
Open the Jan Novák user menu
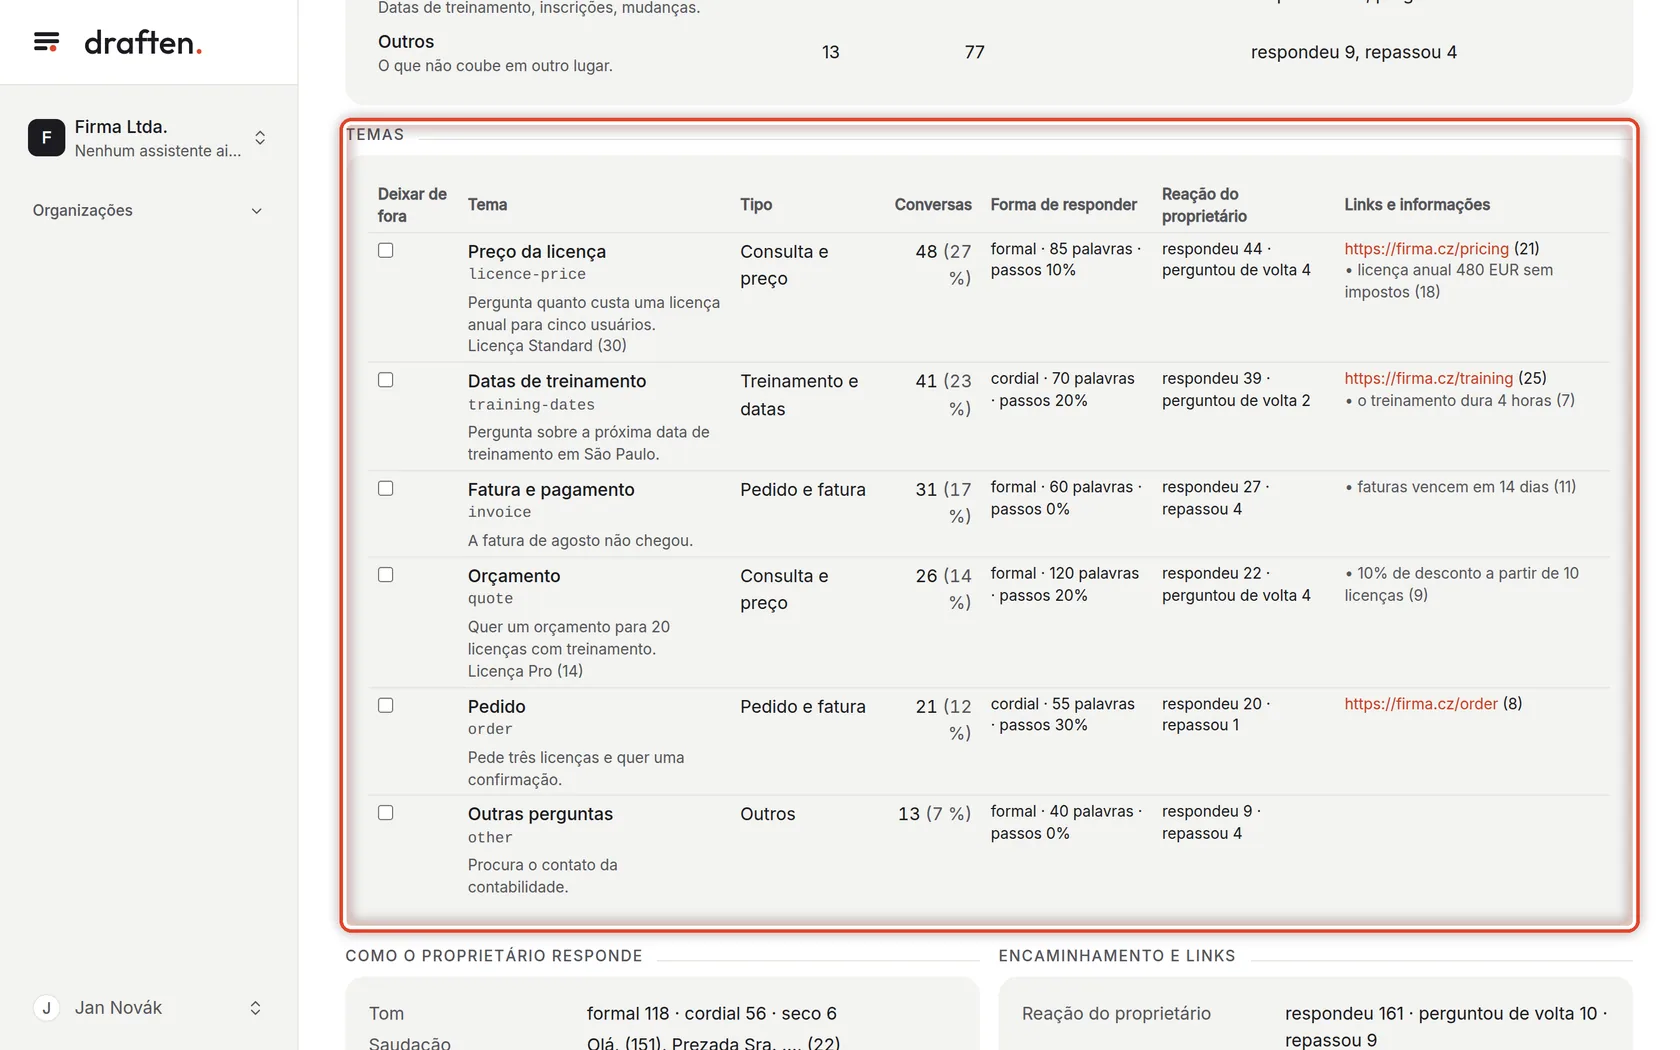coord(148,1008)
